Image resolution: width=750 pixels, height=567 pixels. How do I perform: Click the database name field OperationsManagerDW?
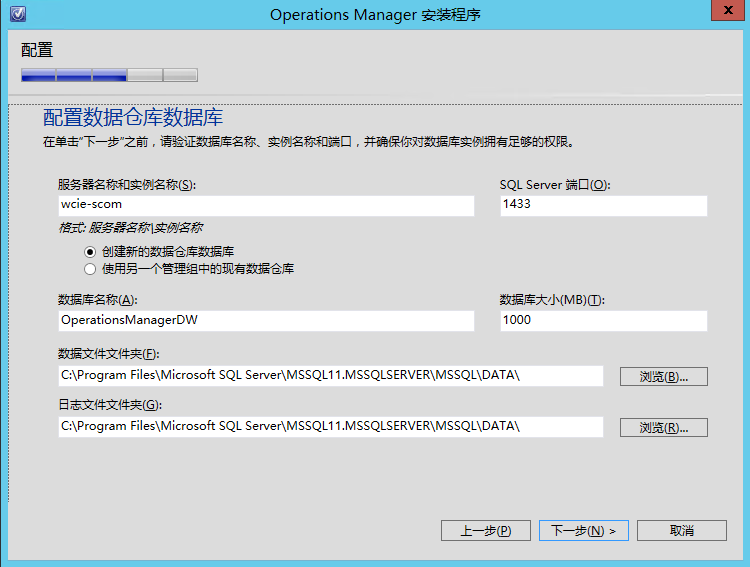tap(266, 321)
